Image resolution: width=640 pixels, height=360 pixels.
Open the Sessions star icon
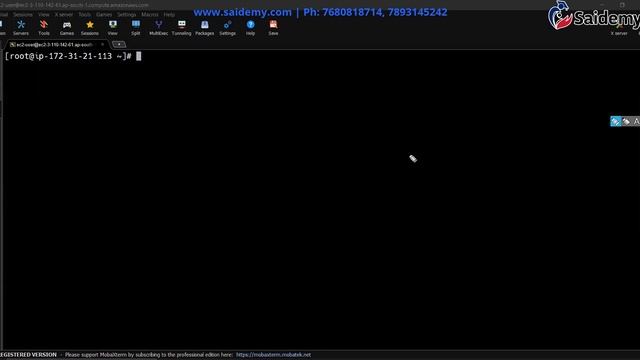(x=89, y=28)
